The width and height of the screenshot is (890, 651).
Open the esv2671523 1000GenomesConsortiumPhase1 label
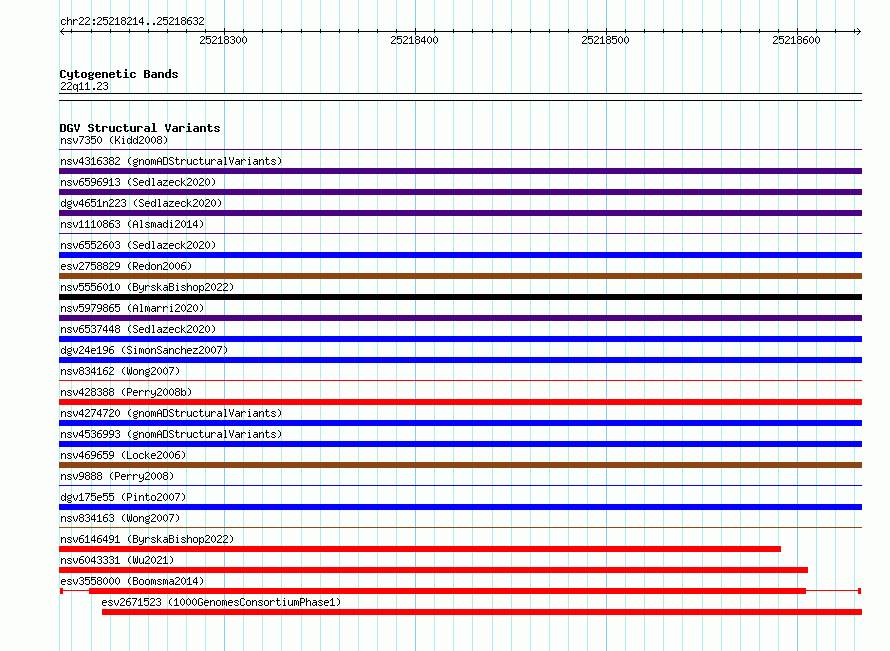pos(221,602)
